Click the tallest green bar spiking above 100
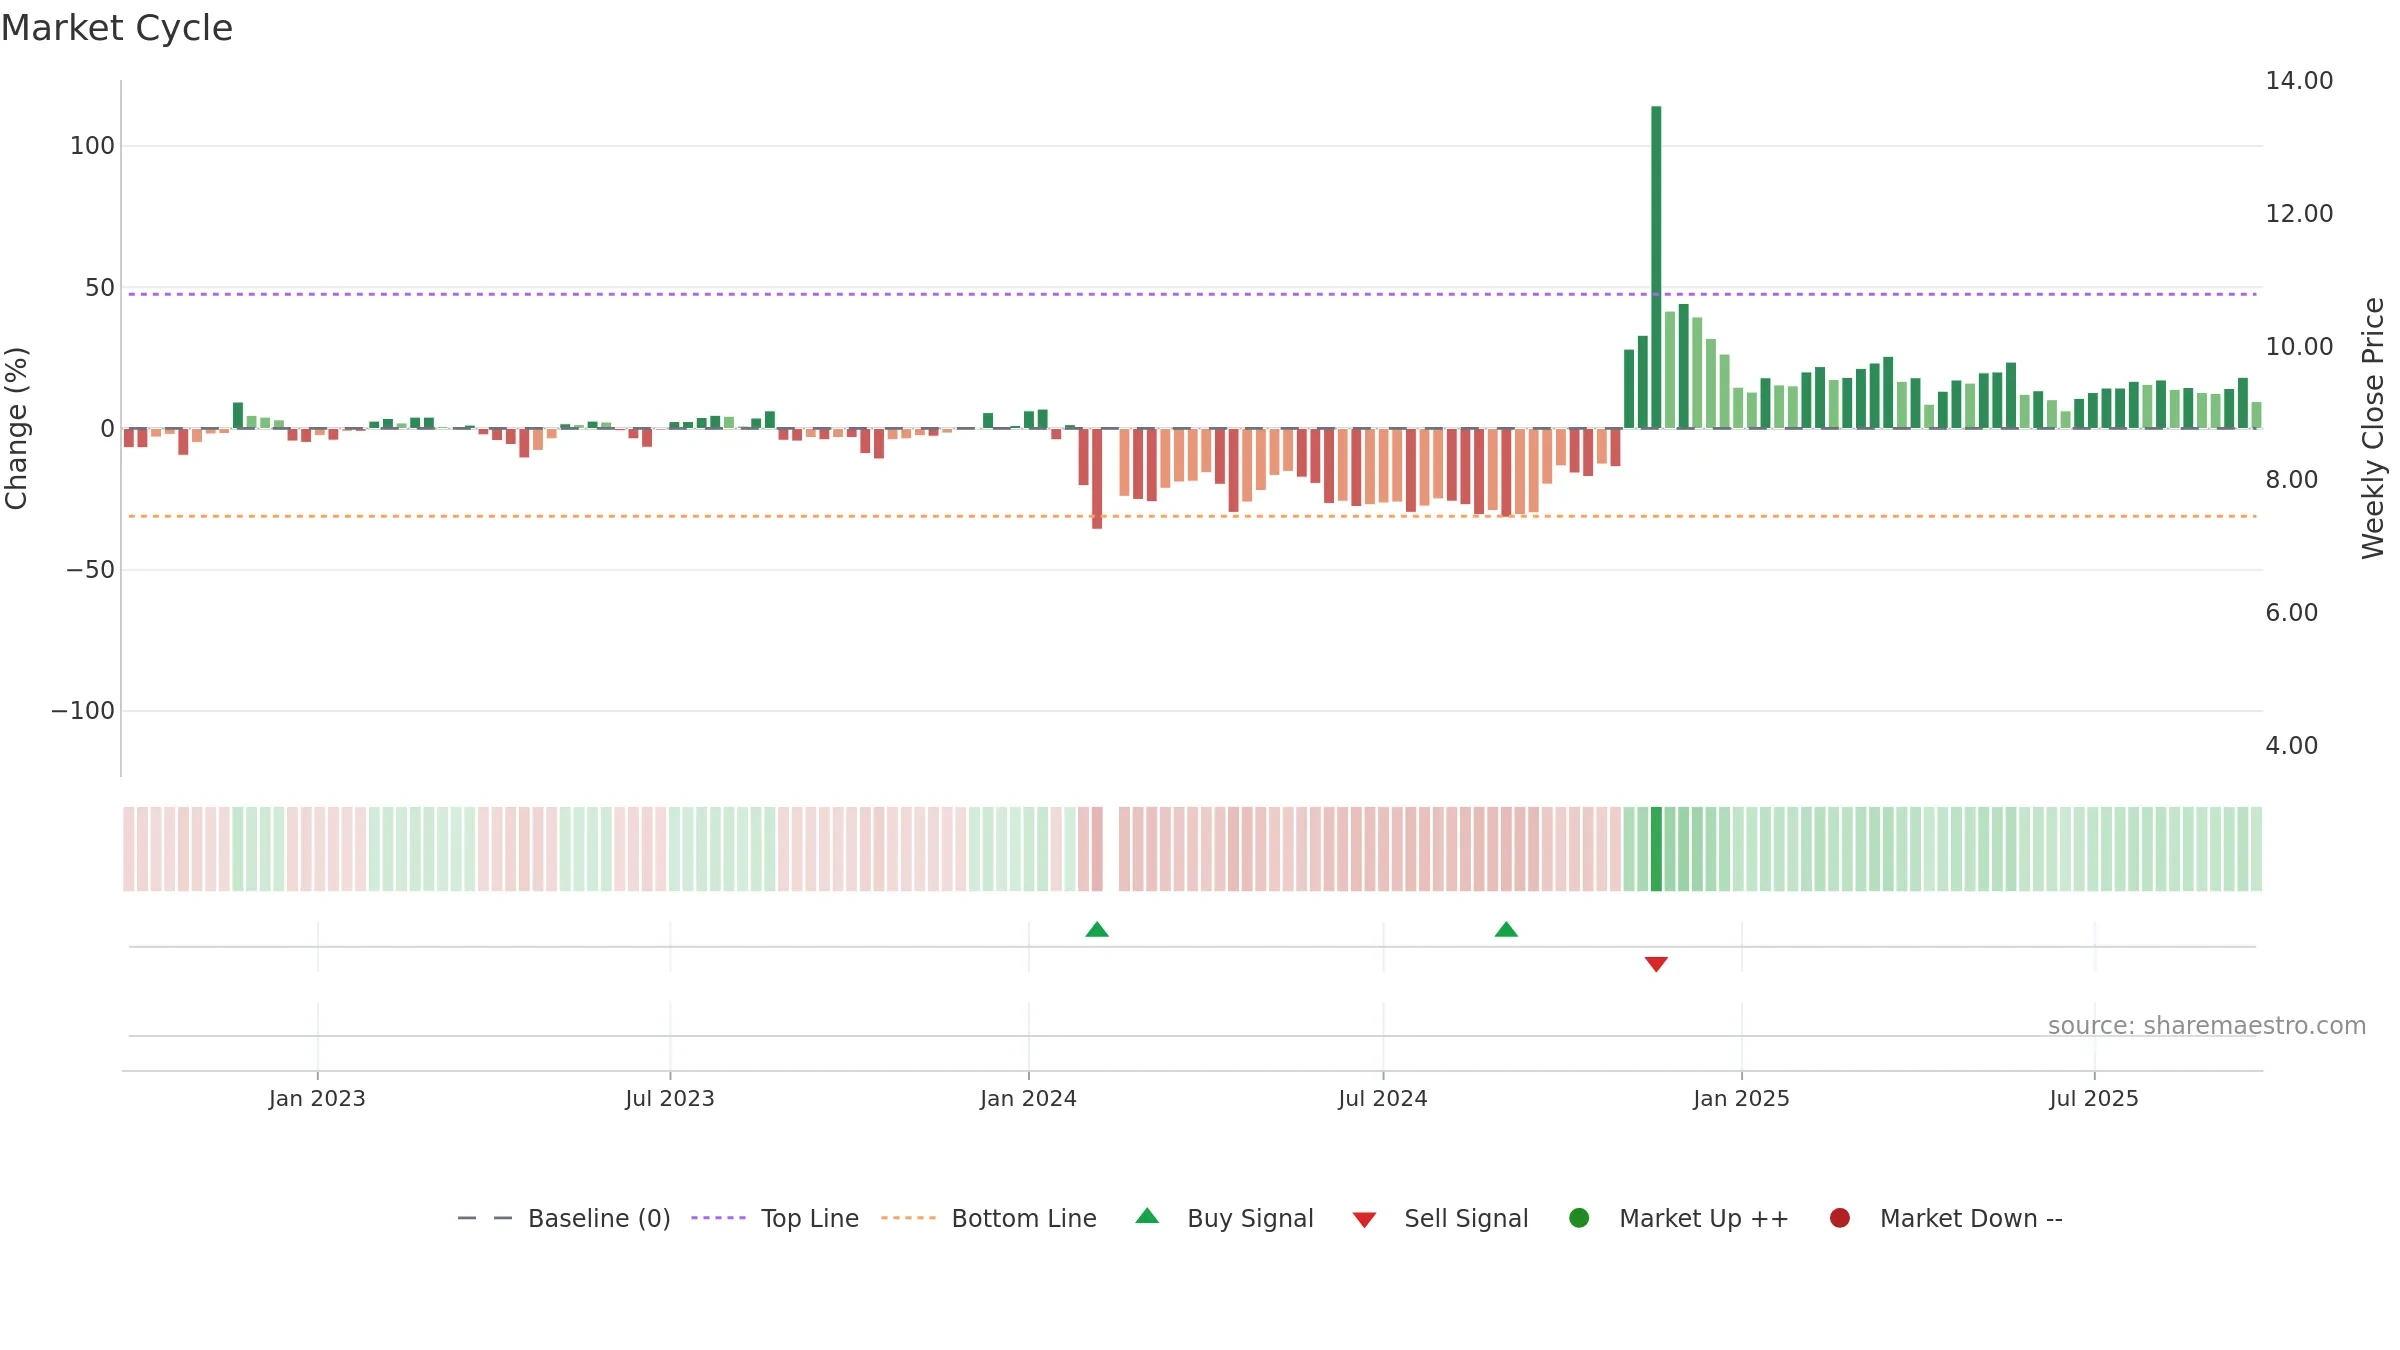 click(1656, 267)
